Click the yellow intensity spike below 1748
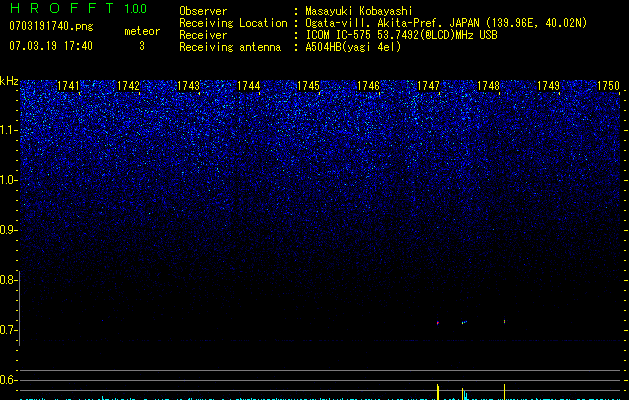Image resolution: width=629 pixels, height=400 pixels. [x=504, y=392]
